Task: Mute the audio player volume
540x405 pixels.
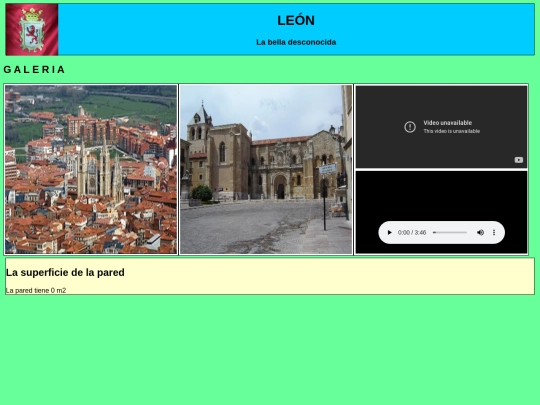Action: coord(480,232)
